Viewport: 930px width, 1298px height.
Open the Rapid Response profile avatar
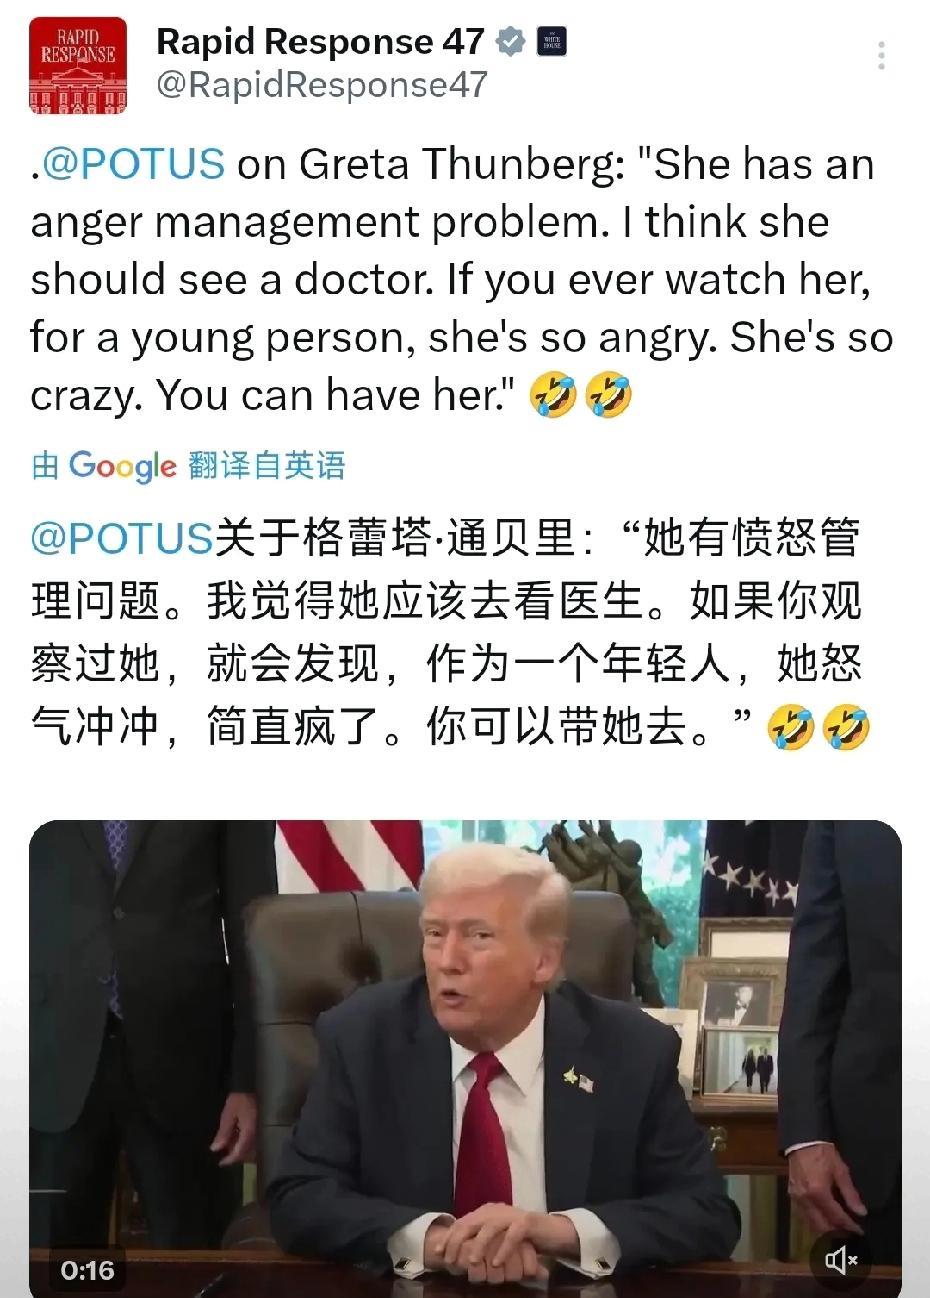78,65
